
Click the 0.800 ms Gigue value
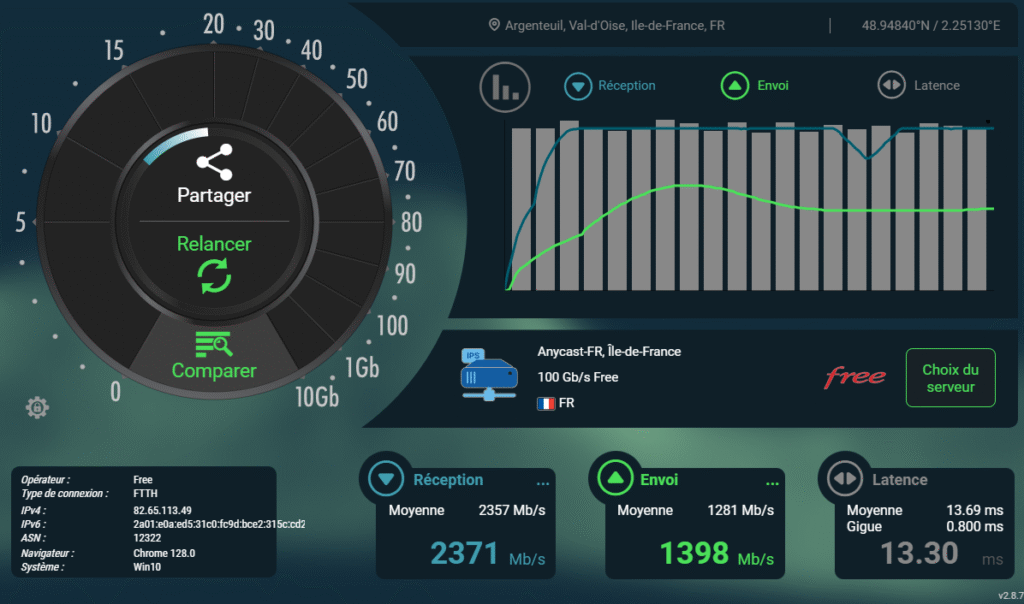click(x=974, y=527)
